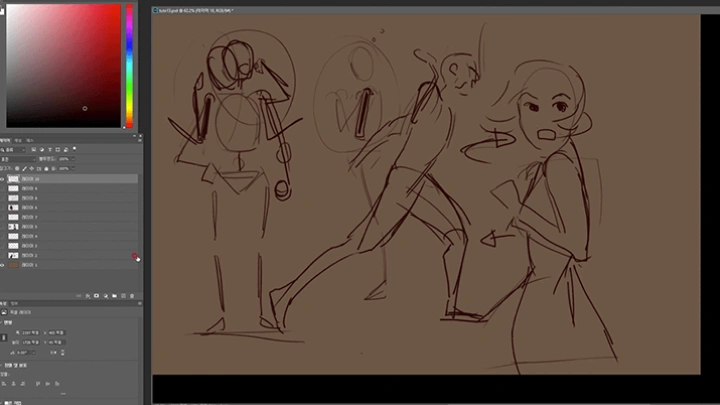Viewport: 720px width, 405px height.
Task: Hide layer 10 with its eye icon
Action: pyautogui.click(x=2, y=179)
